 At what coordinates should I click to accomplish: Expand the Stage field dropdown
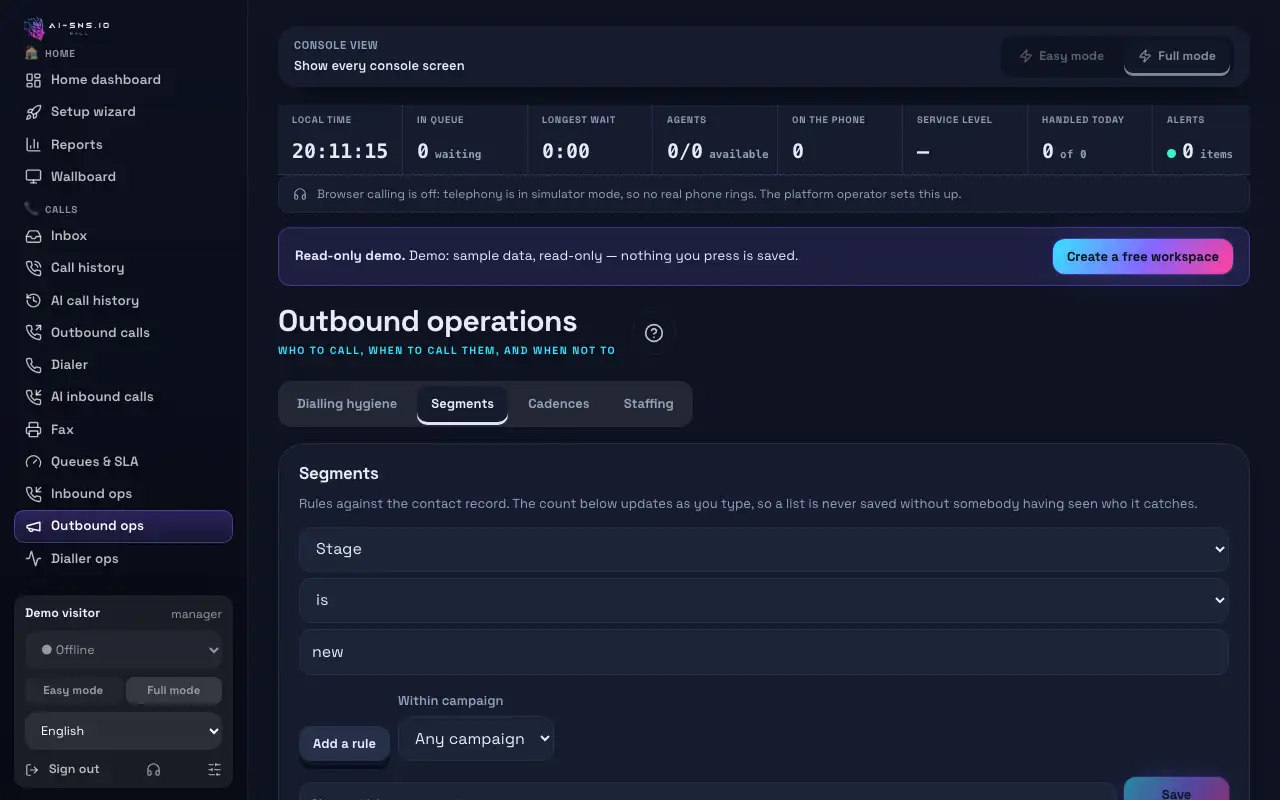pyautogui.click(x=764, y=549)
